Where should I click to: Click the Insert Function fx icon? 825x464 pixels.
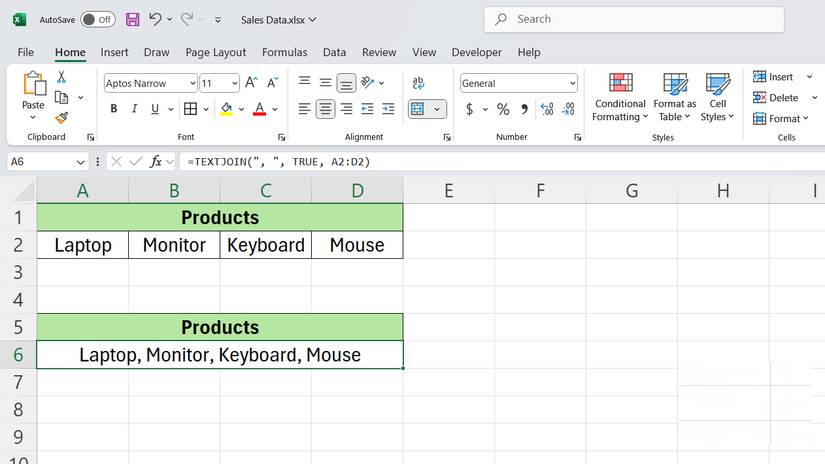click(x=156, y=162)
